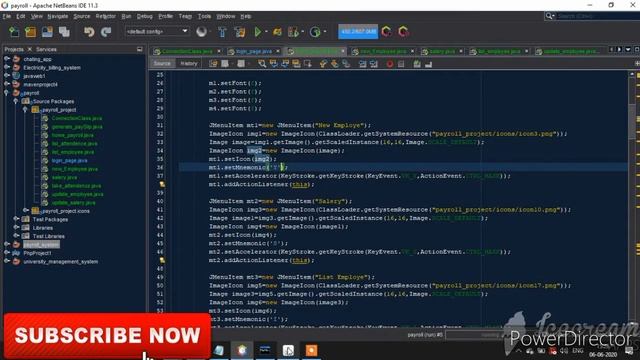Click the globe browser icon in toolbar
Image resolution: width=640 pixels, height=360 pixels.
(x=201, y=32)
